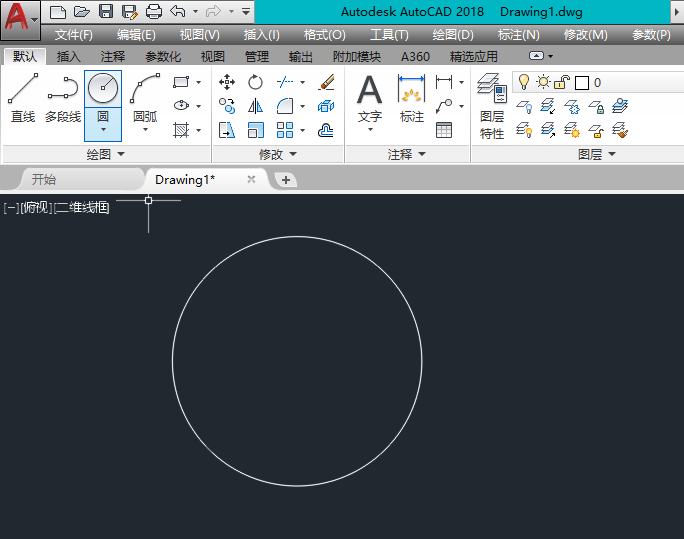
Task: Click the Dimension (标注) tool icon
Action: [411, 89]
